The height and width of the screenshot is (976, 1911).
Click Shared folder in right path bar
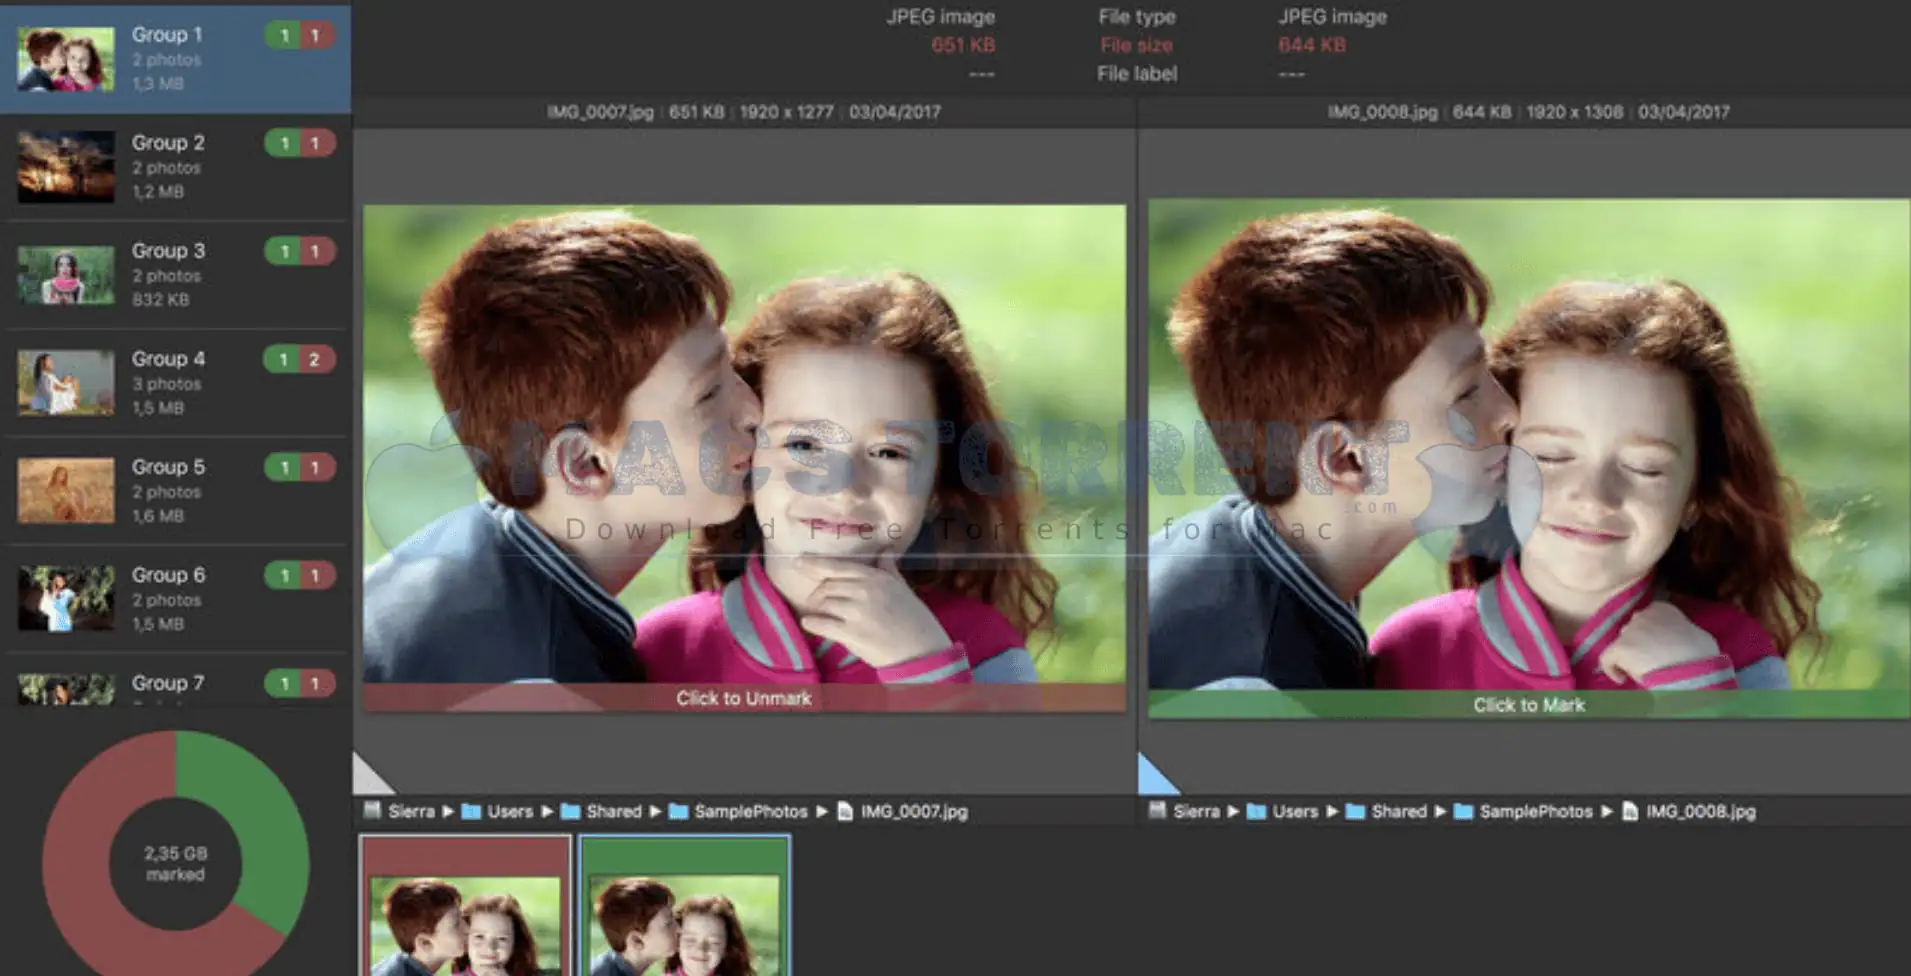1386,811
